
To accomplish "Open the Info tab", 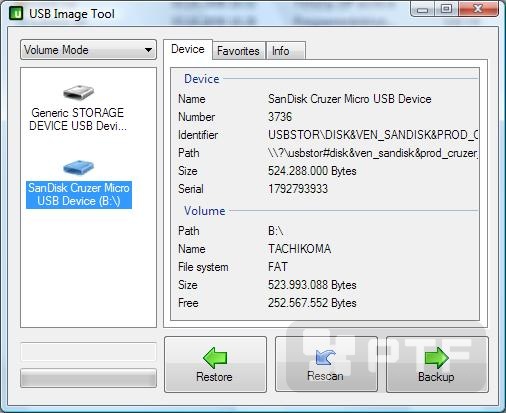I will pos(285,51).
